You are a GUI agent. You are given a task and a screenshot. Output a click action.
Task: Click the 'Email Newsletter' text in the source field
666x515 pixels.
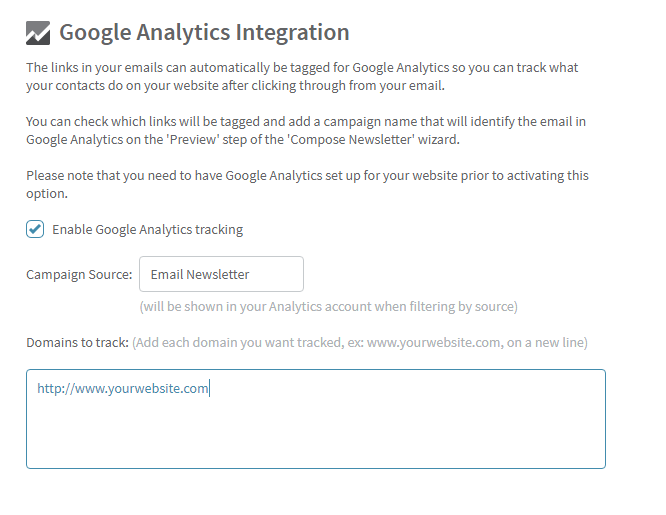[x=200, y=274]
